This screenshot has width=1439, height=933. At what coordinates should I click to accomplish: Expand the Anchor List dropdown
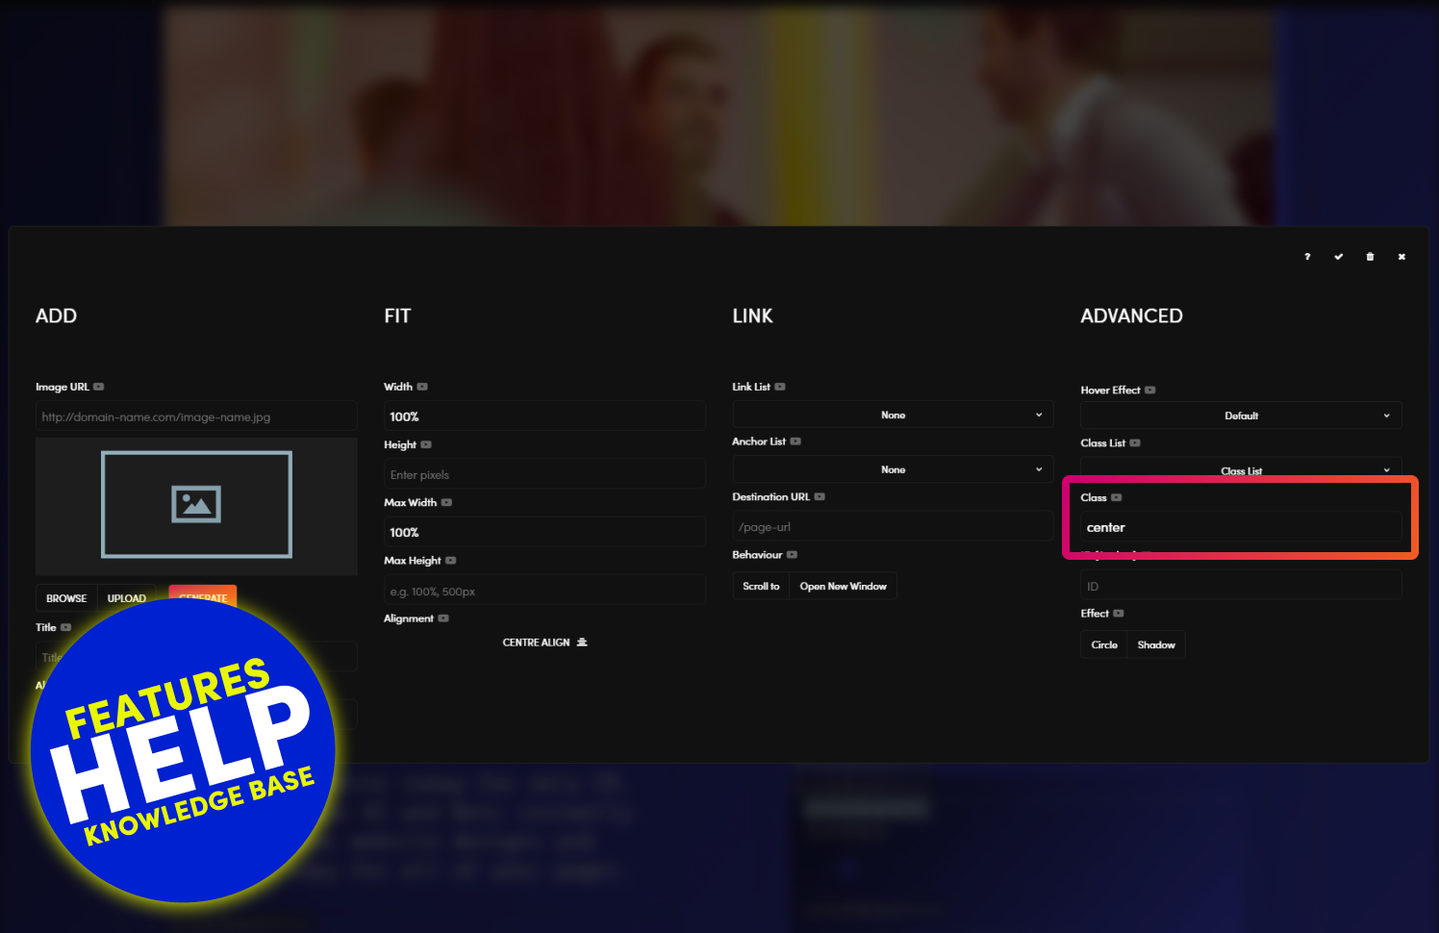(892, 470)
